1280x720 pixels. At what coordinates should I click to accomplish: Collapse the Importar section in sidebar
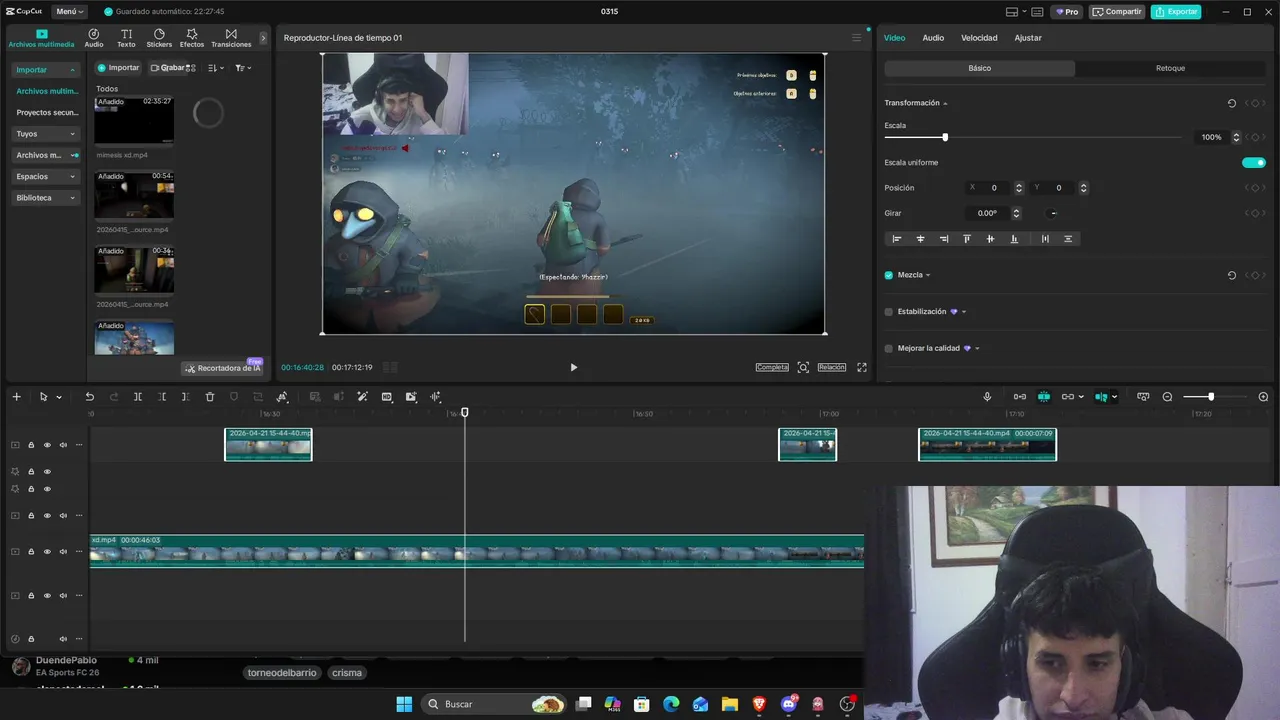point(73,70)
